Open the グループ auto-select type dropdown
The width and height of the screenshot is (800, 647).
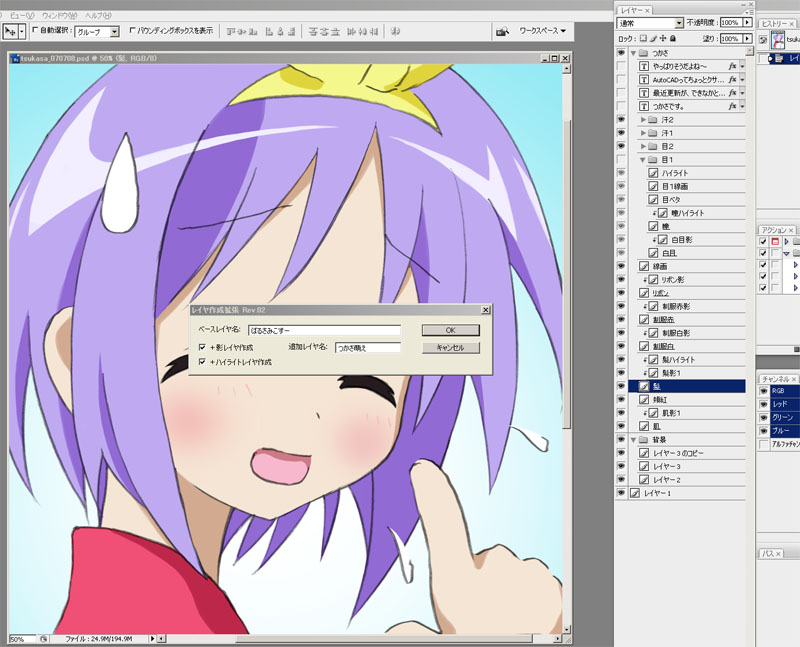tap(114, 32)
